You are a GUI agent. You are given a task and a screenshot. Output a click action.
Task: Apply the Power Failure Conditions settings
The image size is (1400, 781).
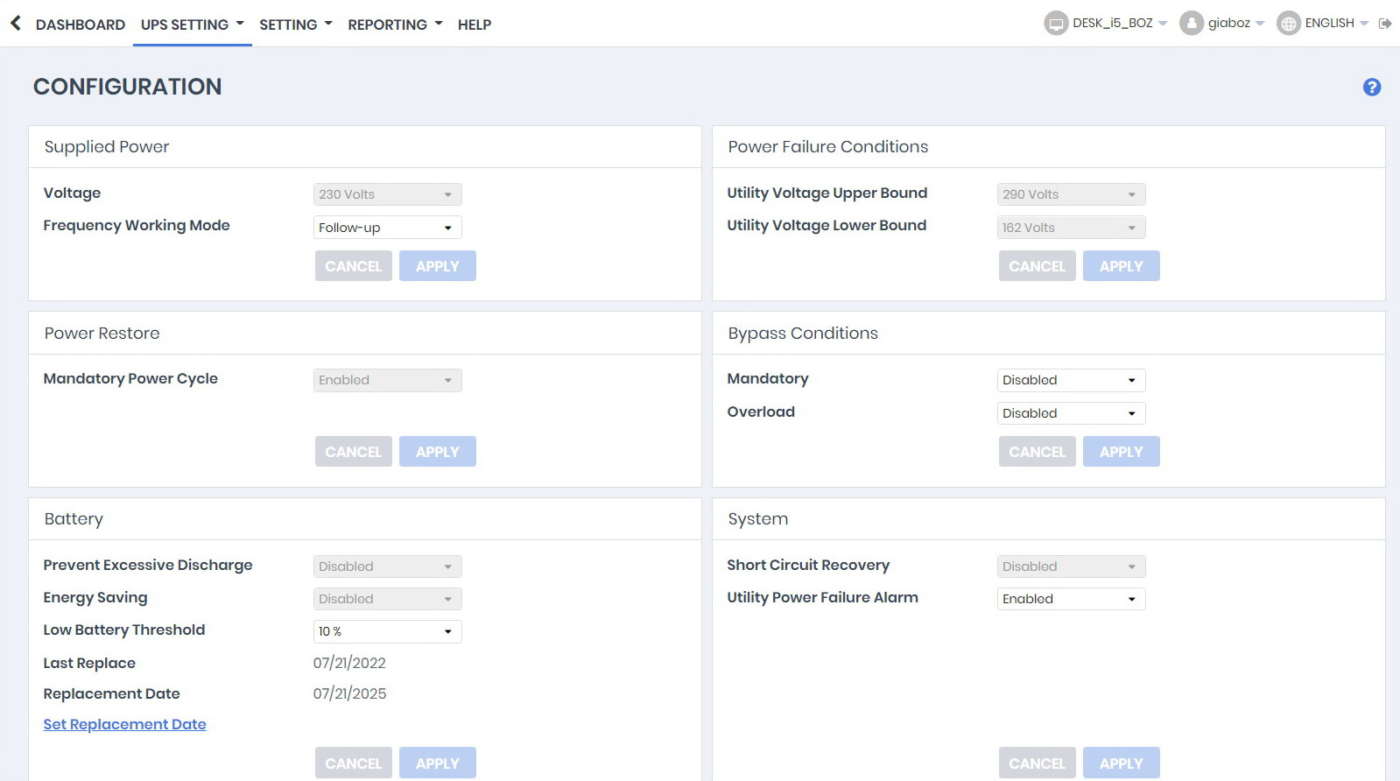(1121, 266)
